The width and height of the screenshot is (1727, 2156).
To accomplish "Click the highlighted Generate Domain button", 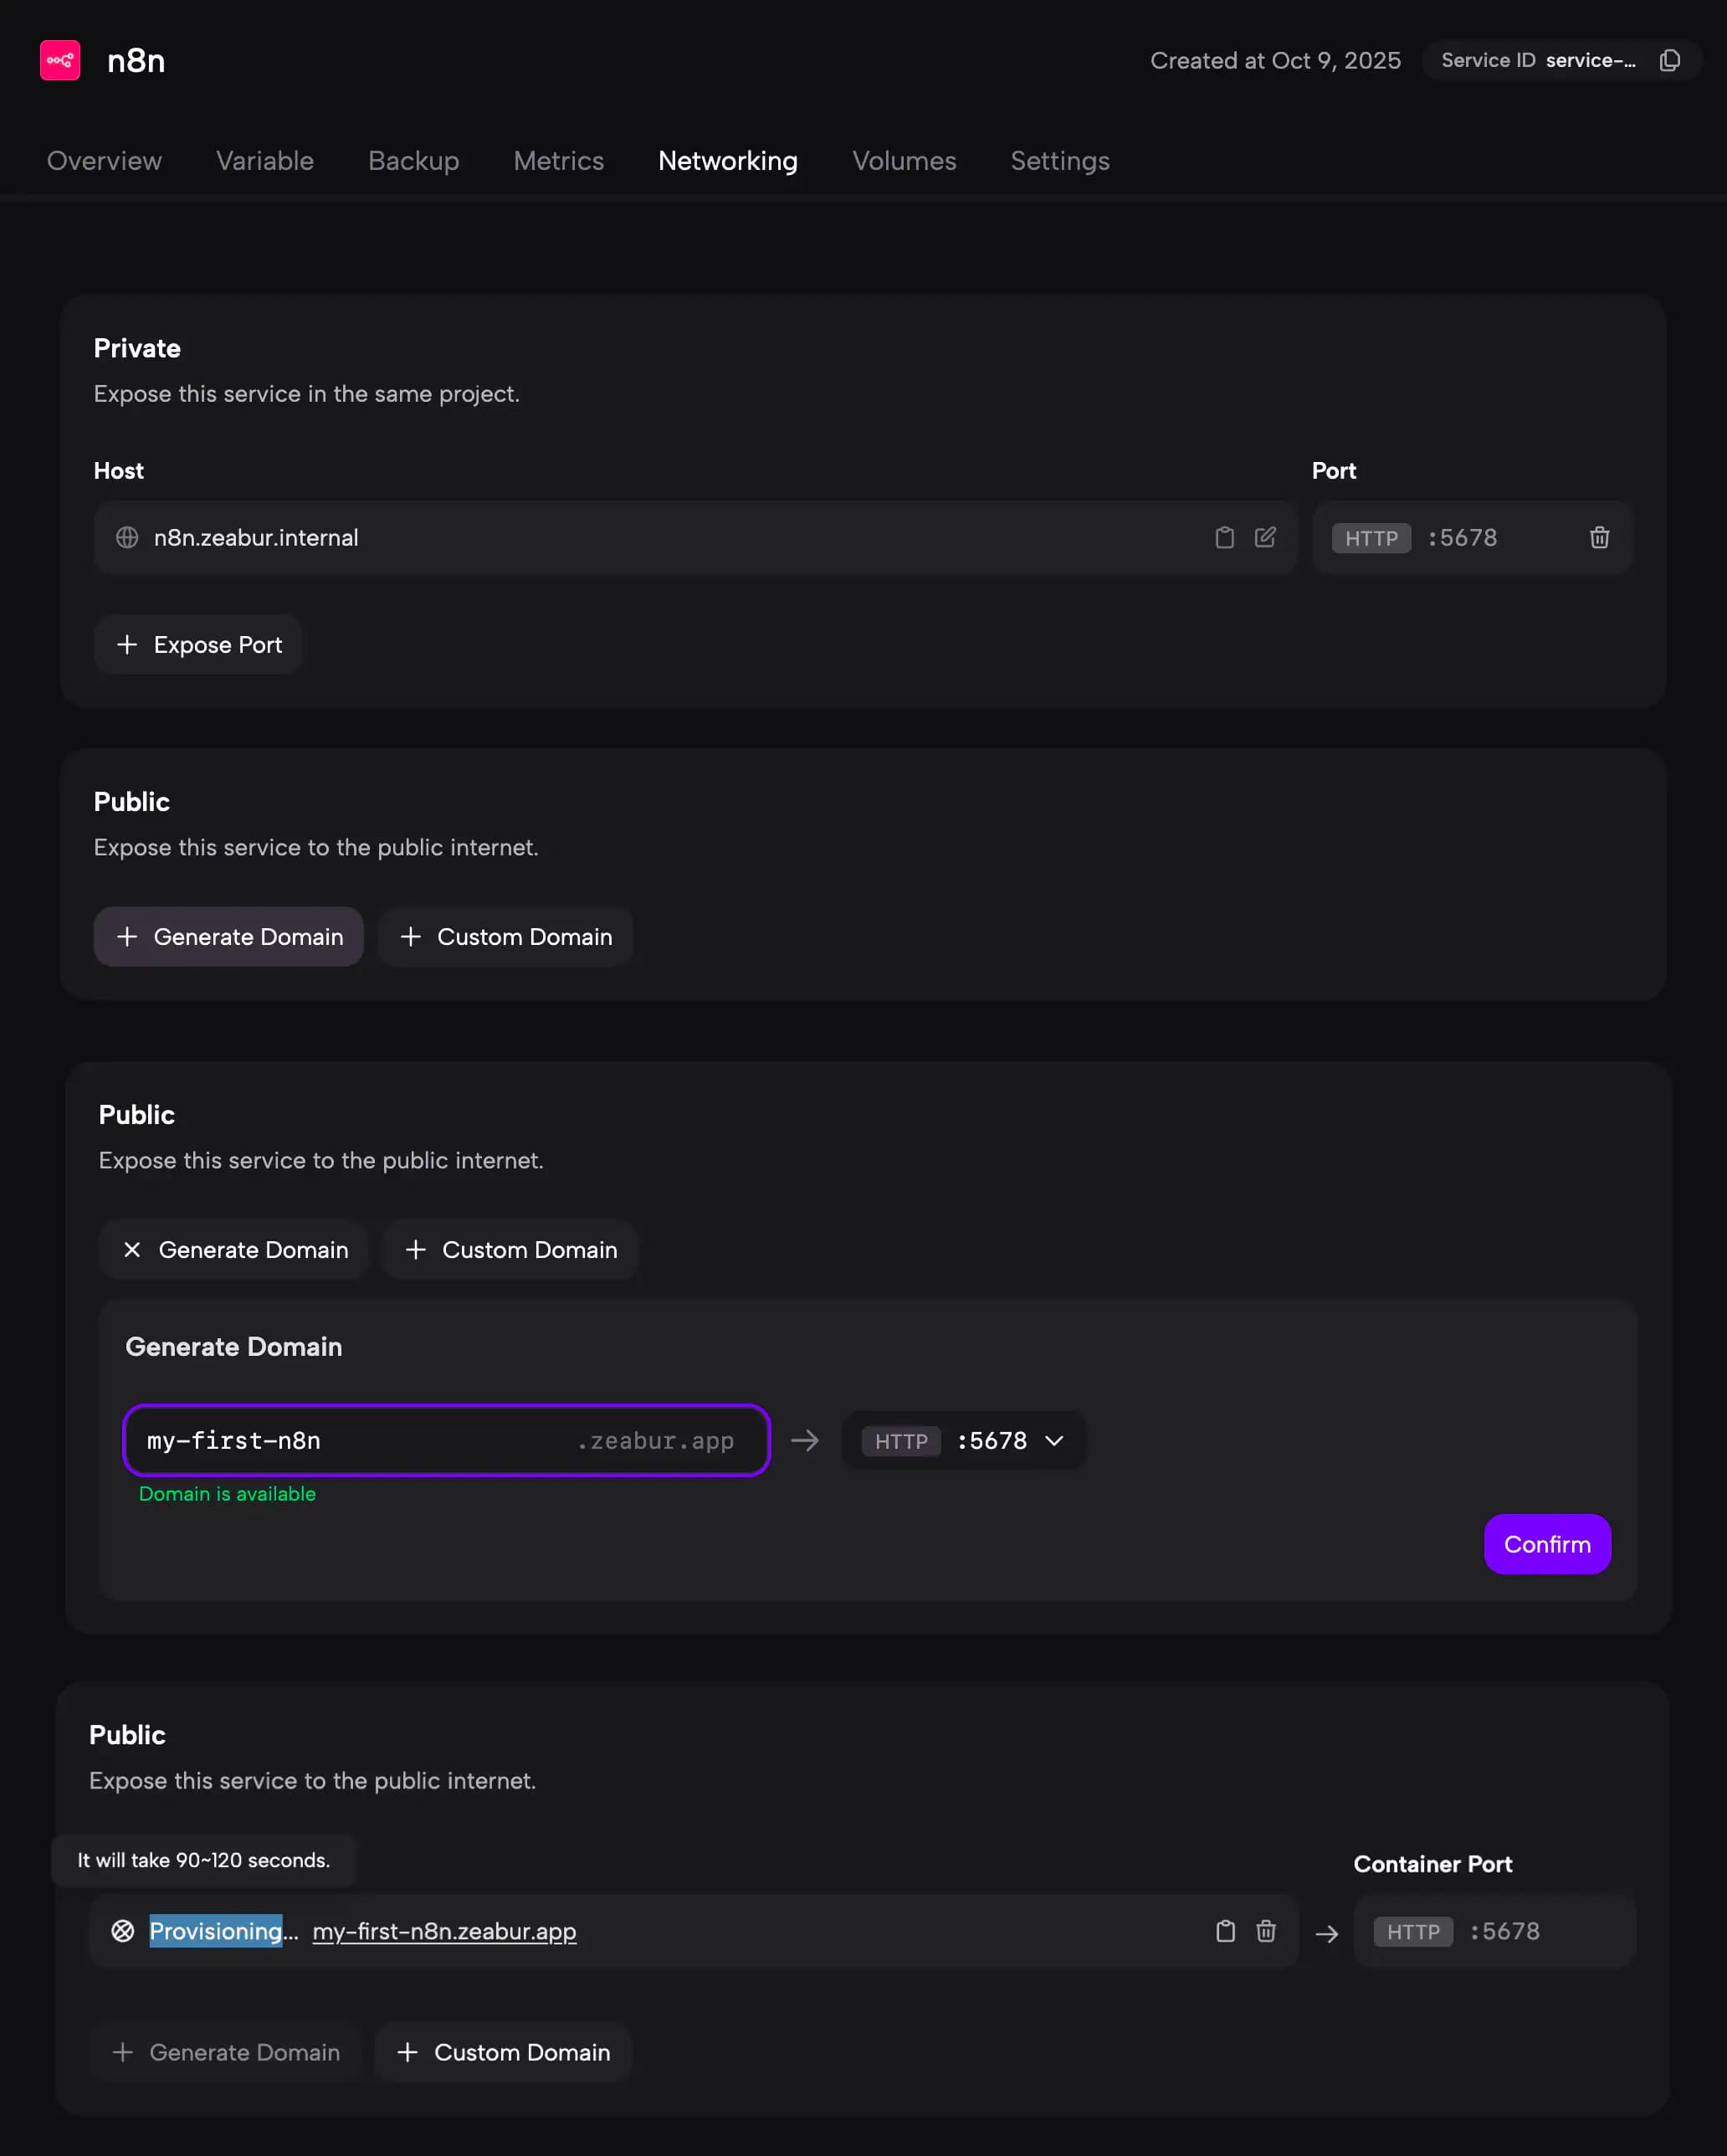I will [229, 937].
